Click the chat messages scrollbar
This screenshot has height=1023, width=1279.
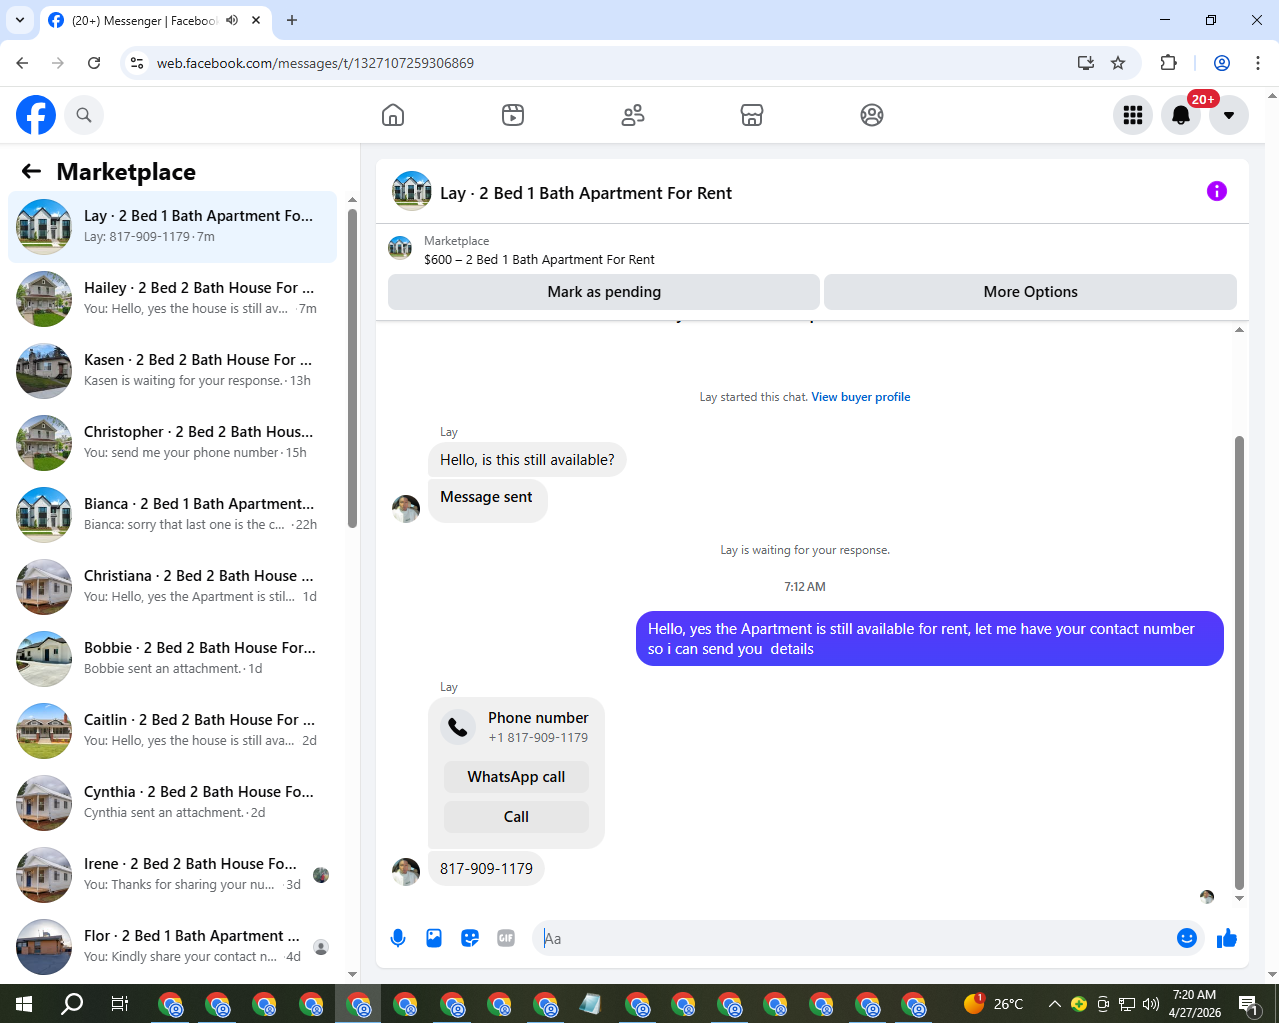1239,662
